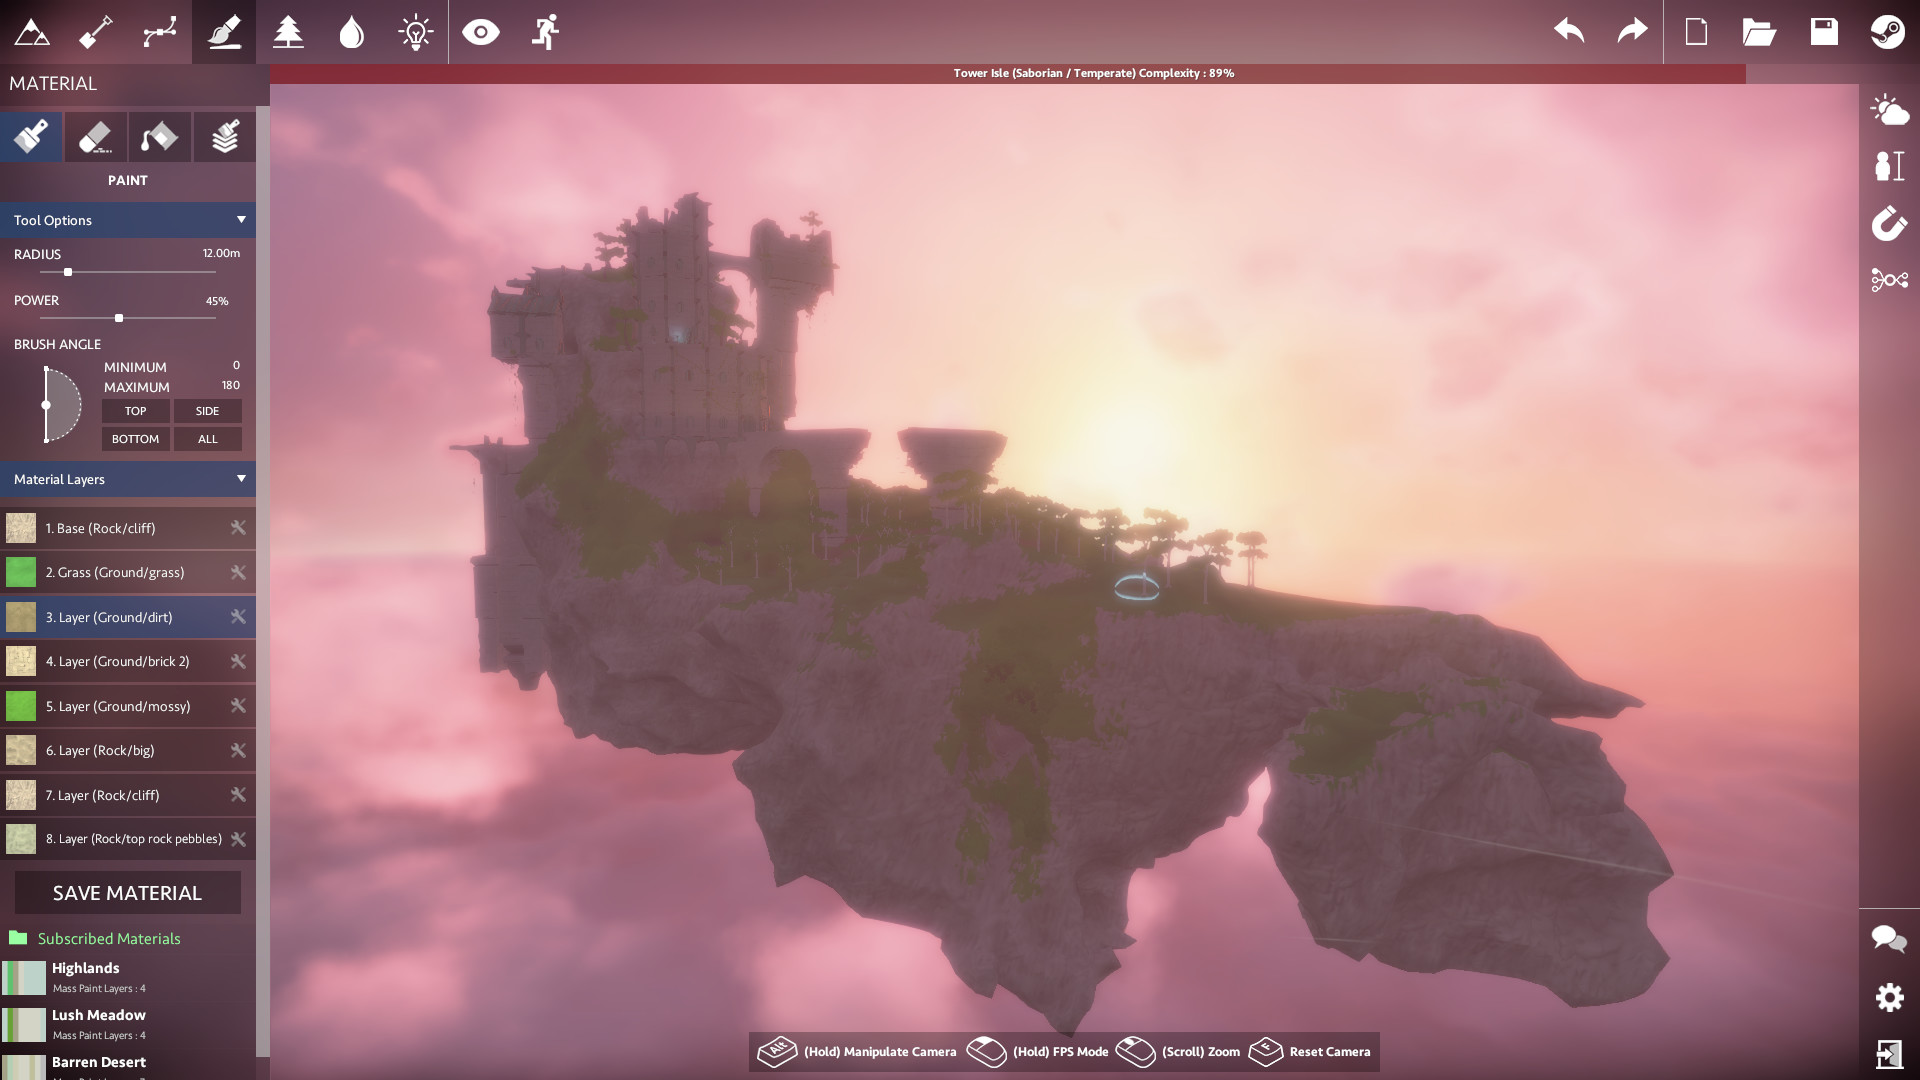Viewport: 1920px width, 1080px height.
Task: Undo the last action
Action: pos(1569,31)
